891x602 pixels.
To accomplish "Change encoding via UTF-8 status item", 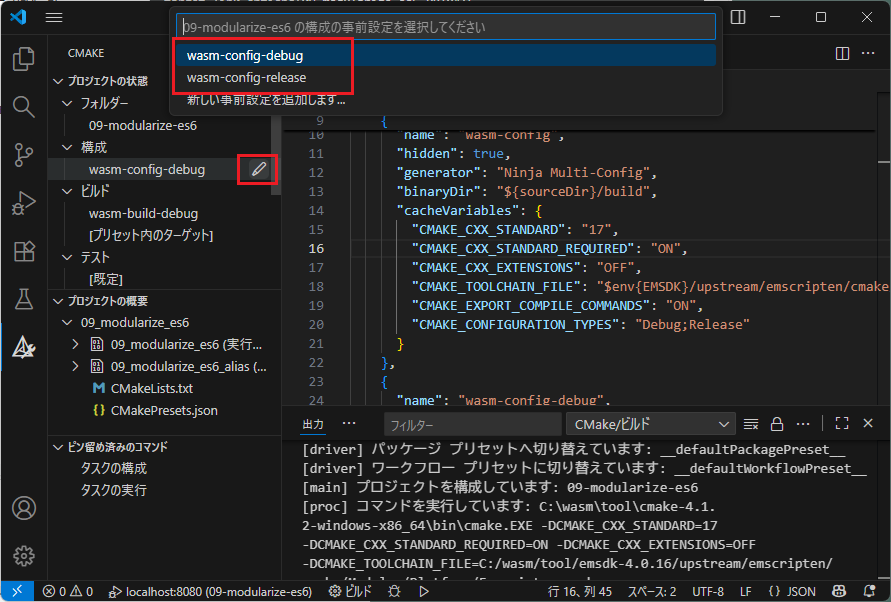I will pos(707,592).
